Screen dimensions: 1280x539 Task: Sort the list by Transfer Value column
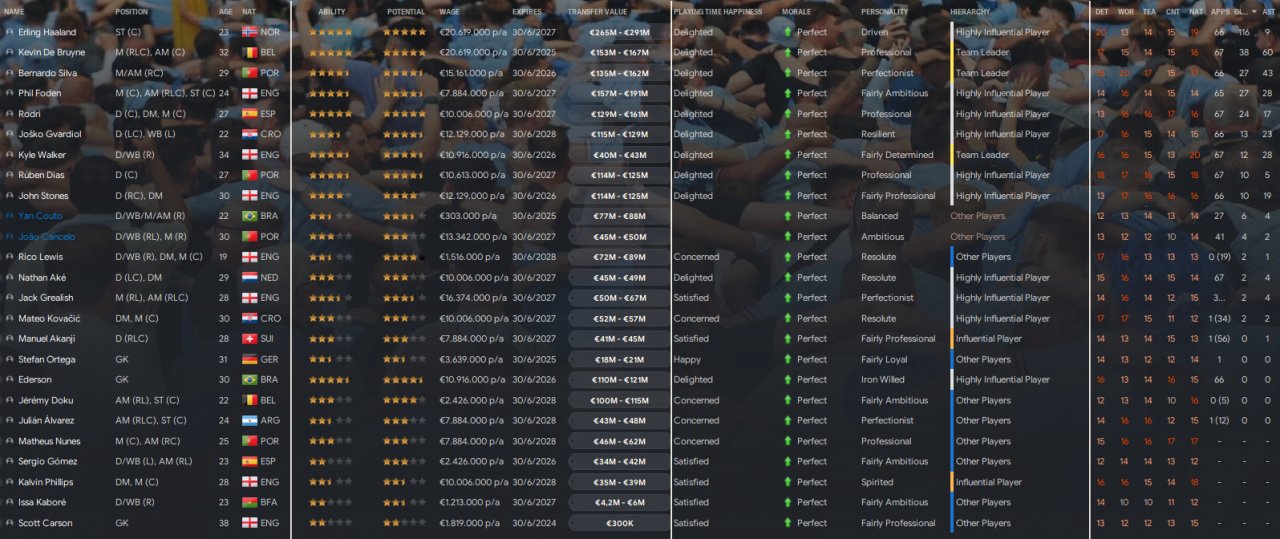click(x=597, y=11)
